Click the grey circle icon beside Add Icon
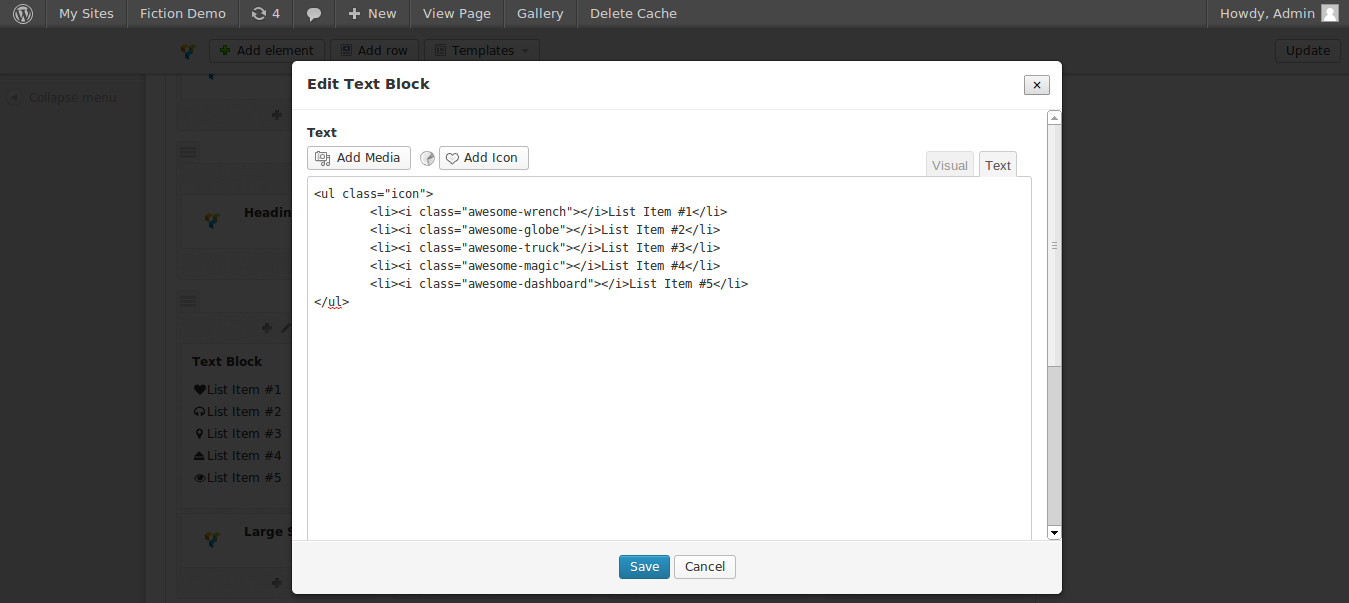The width and height of the screenshot is (1349, 603). point(427,158)
